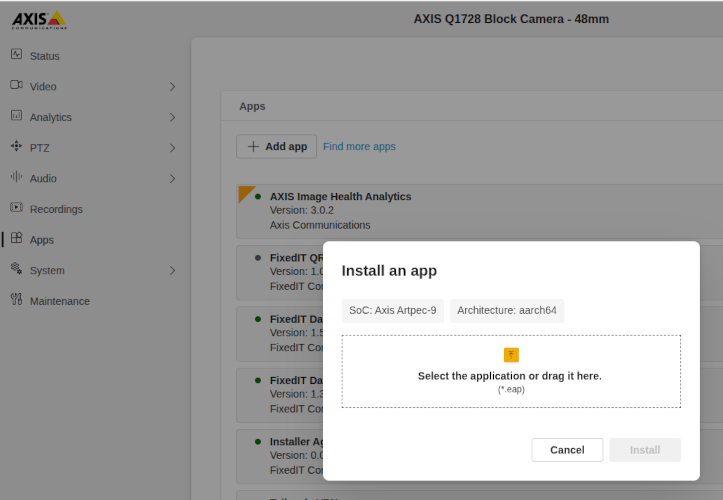Open the Audio section
Screen dimensions: 723x500
pos(43,179)
